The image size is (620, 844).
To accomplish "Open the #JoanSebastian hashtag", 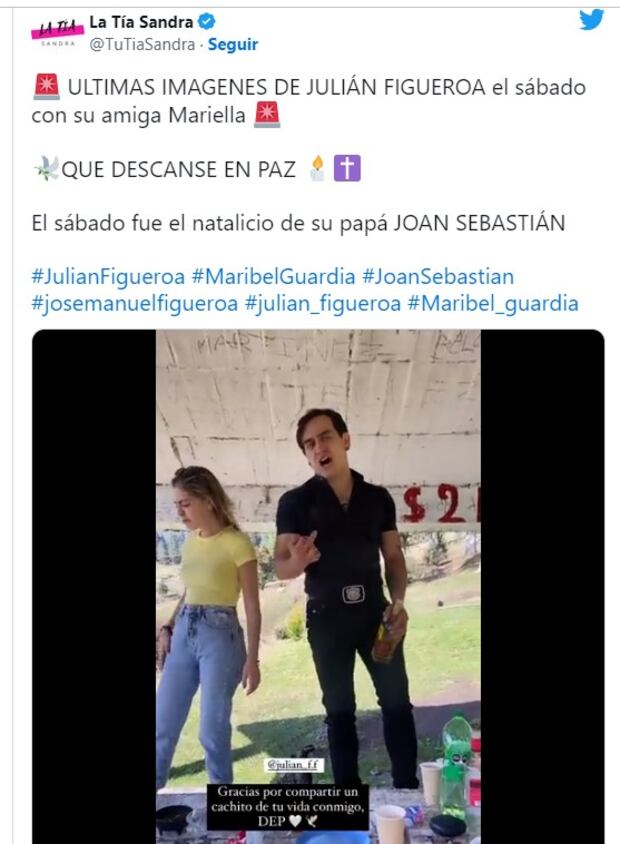I will [x=438, y=277].
